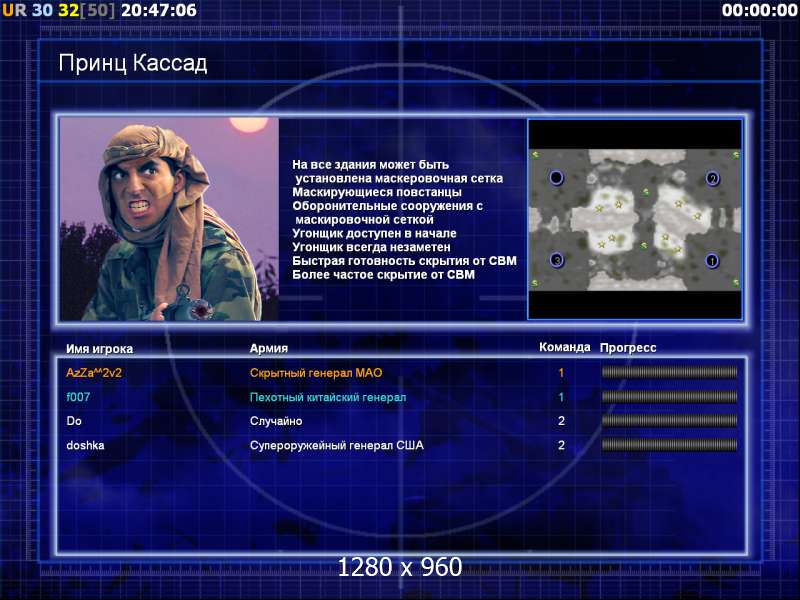Click team number for f007
800x600 pixels.
[x=561, y=397]
